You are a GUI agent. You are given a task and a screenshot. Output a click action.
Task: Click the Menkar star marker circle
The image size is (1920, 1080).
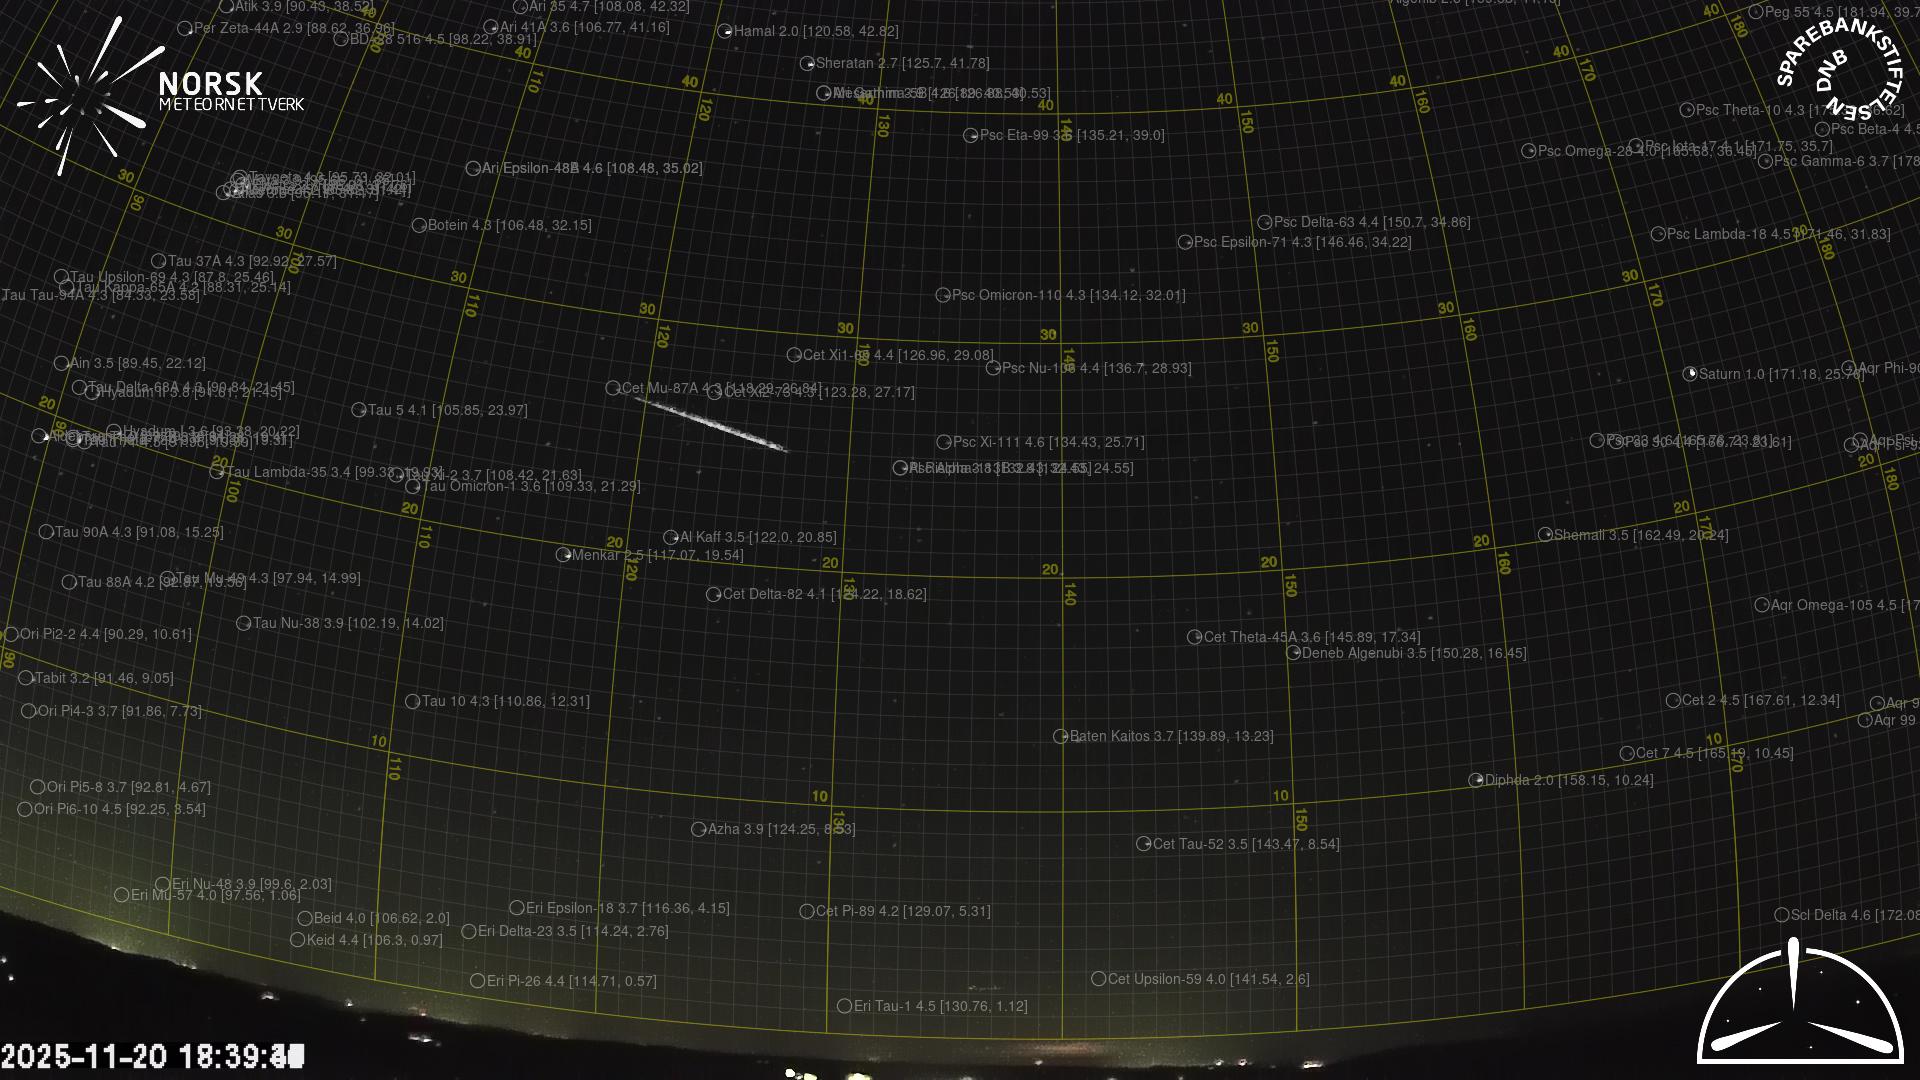[563, 555]
